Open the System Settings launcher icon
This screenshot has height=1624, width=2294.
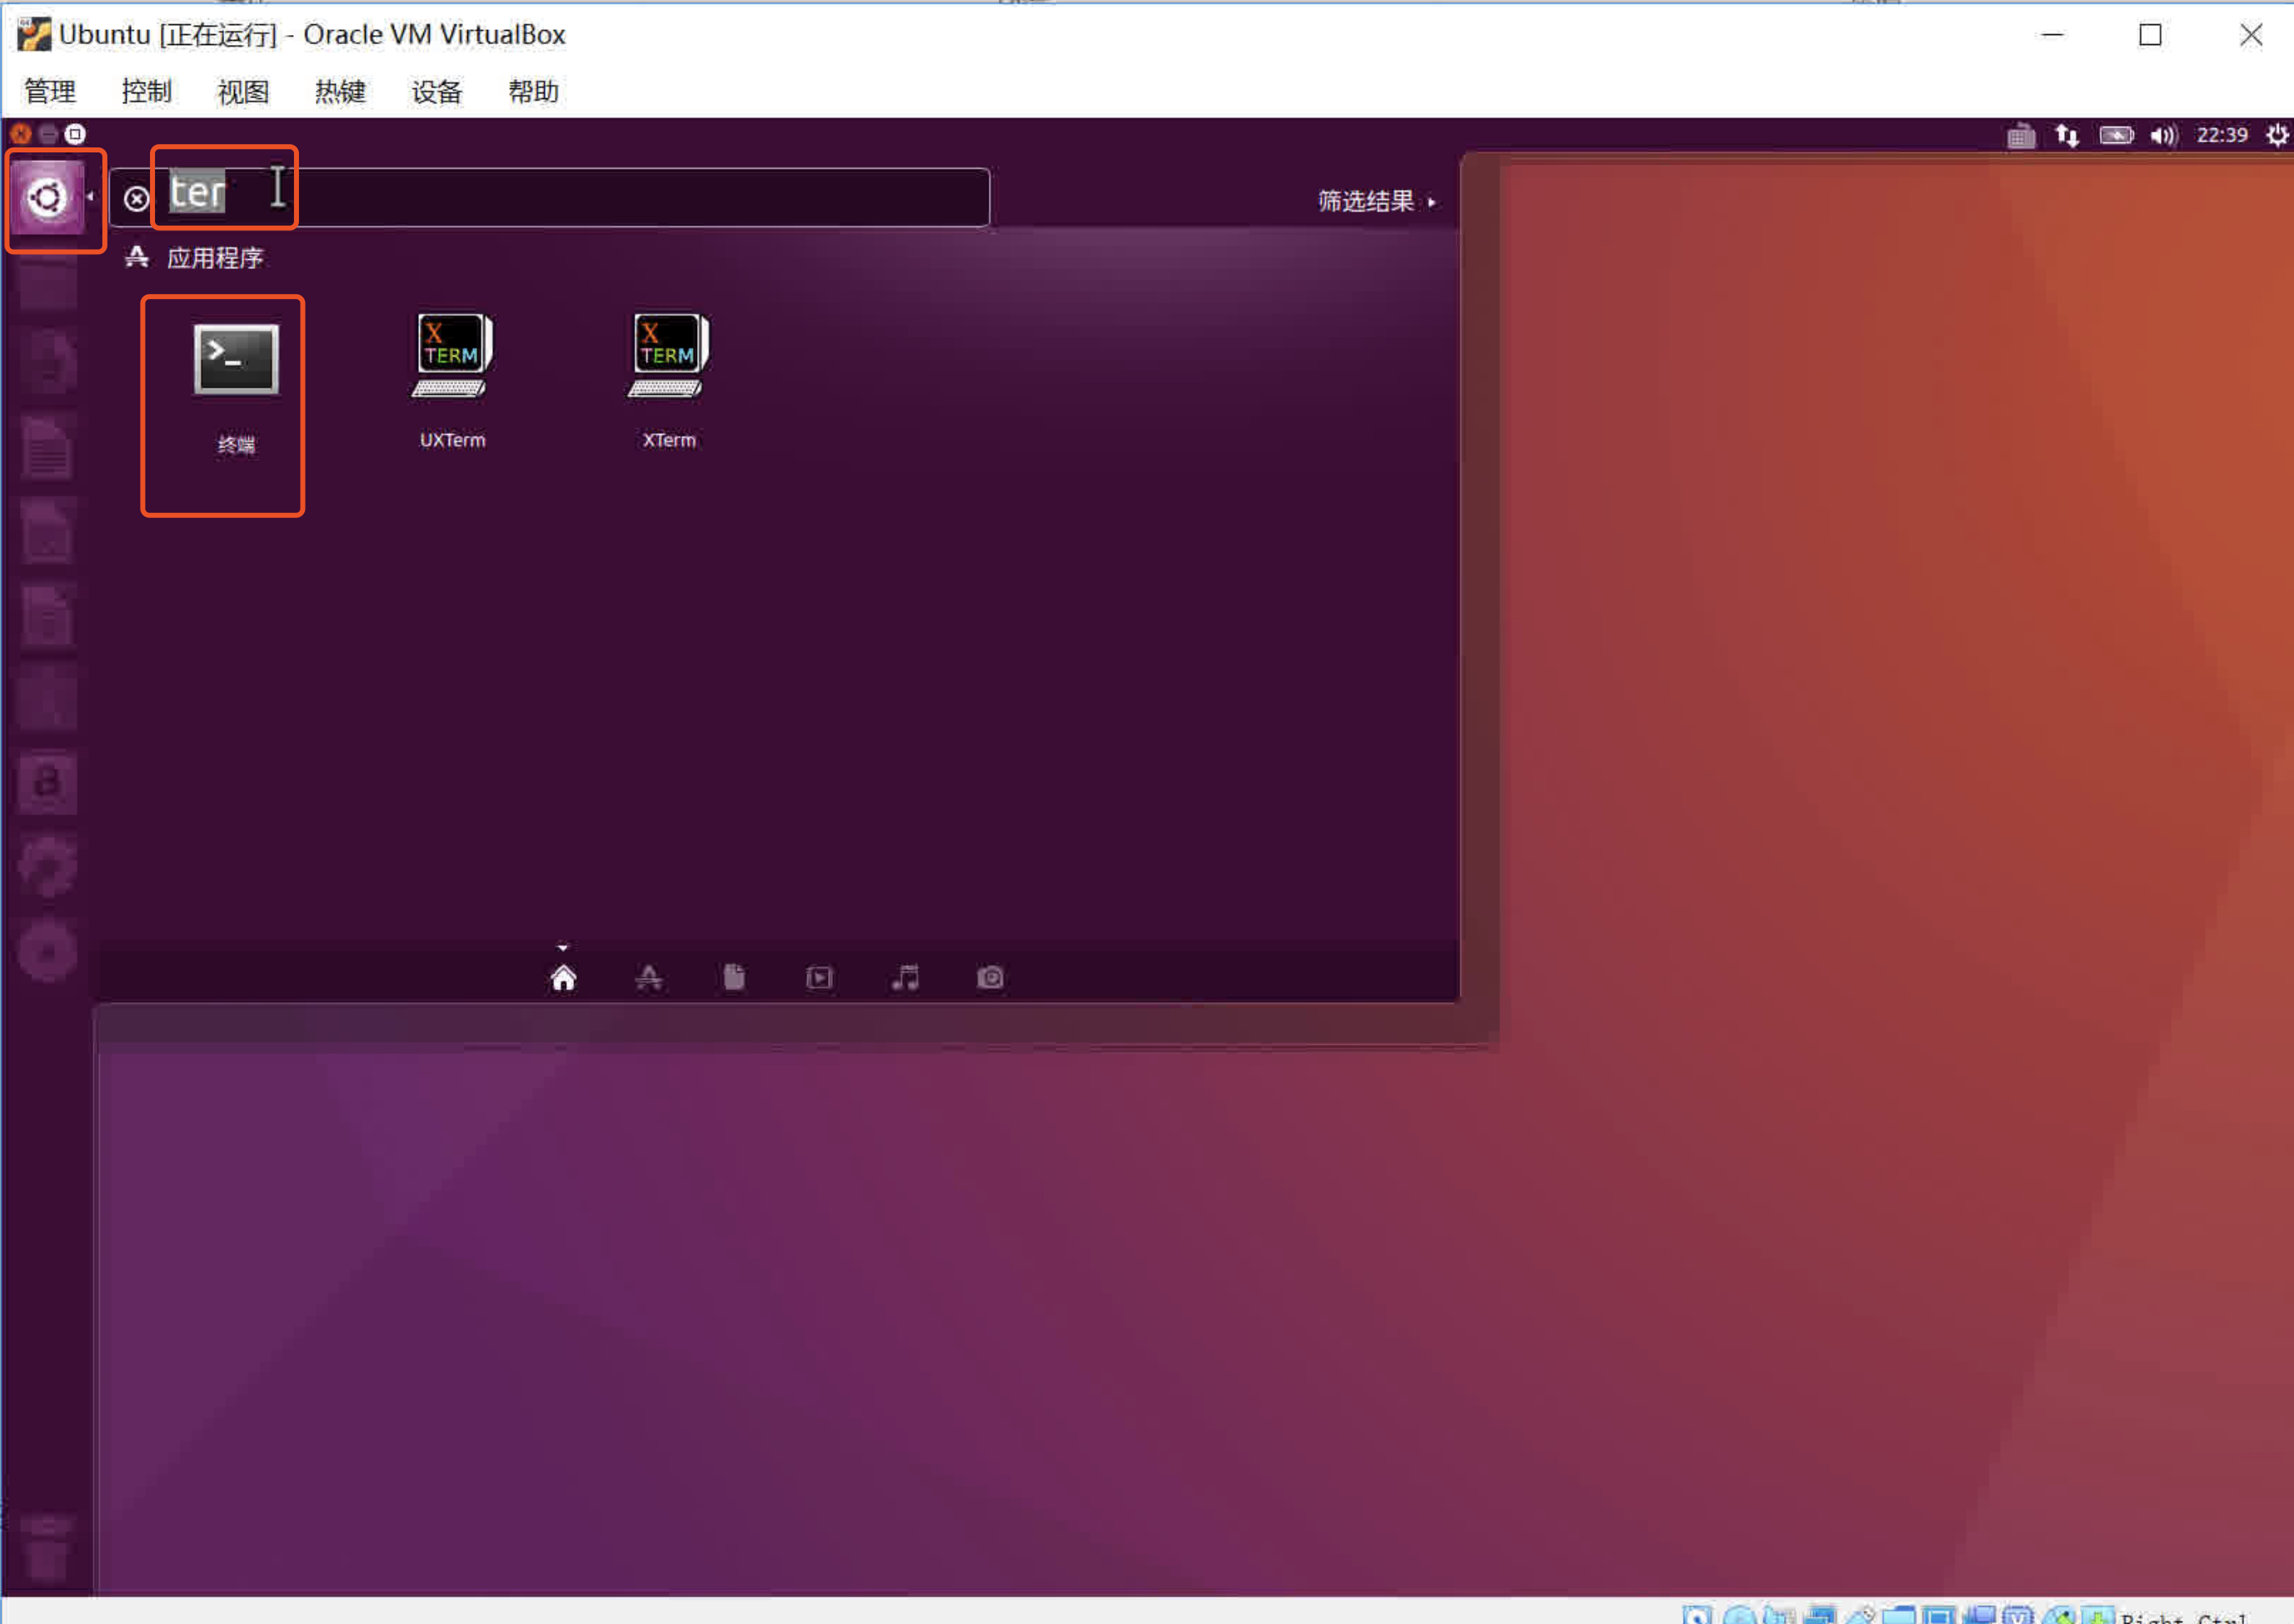pos(47,866)
